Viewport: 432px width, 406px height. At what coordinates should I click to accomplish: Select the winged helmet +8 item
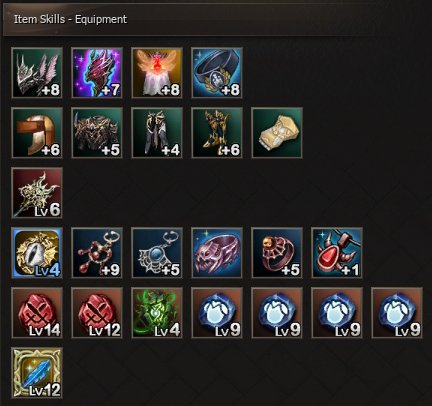pyautogui.click(x=37, y=73)
